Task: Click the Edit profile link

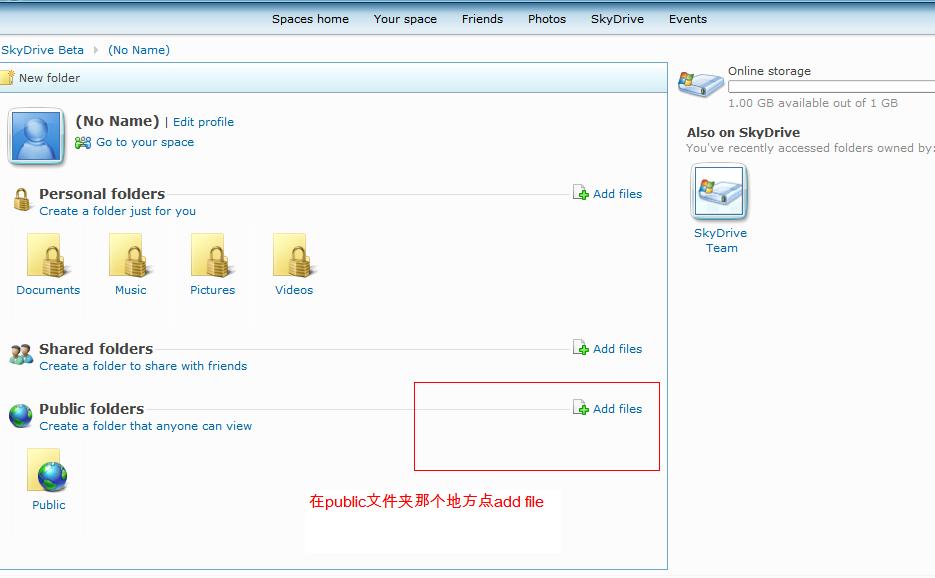Action: click(x=203, y=122)
